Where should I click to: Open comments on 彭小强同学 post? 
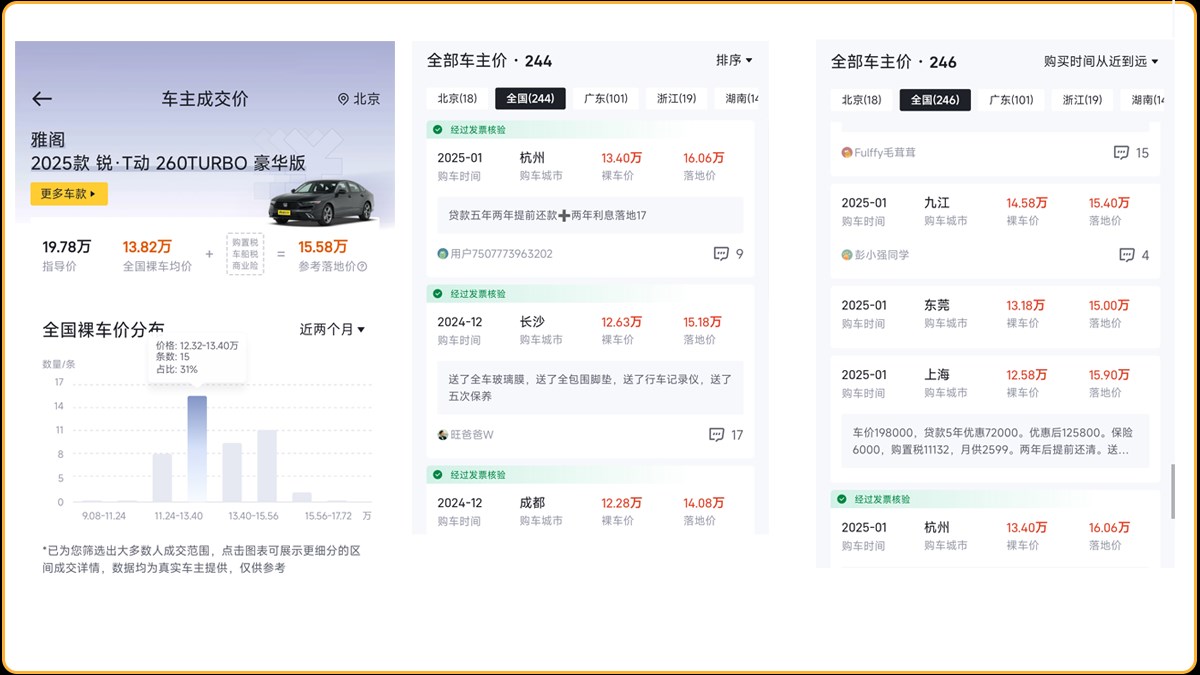point(1125,255)
